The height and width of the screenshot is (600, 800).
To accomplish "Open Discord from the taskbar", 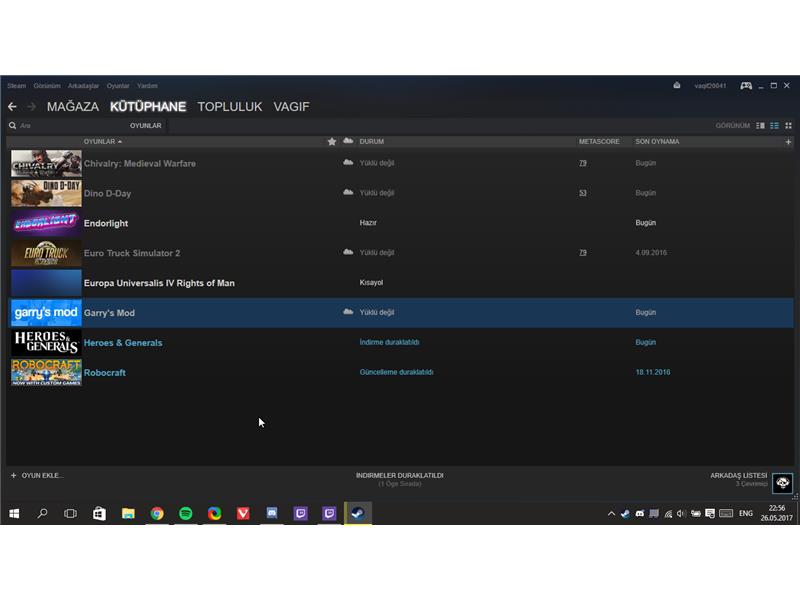I will pyautogui.click(x=272, y=513).
